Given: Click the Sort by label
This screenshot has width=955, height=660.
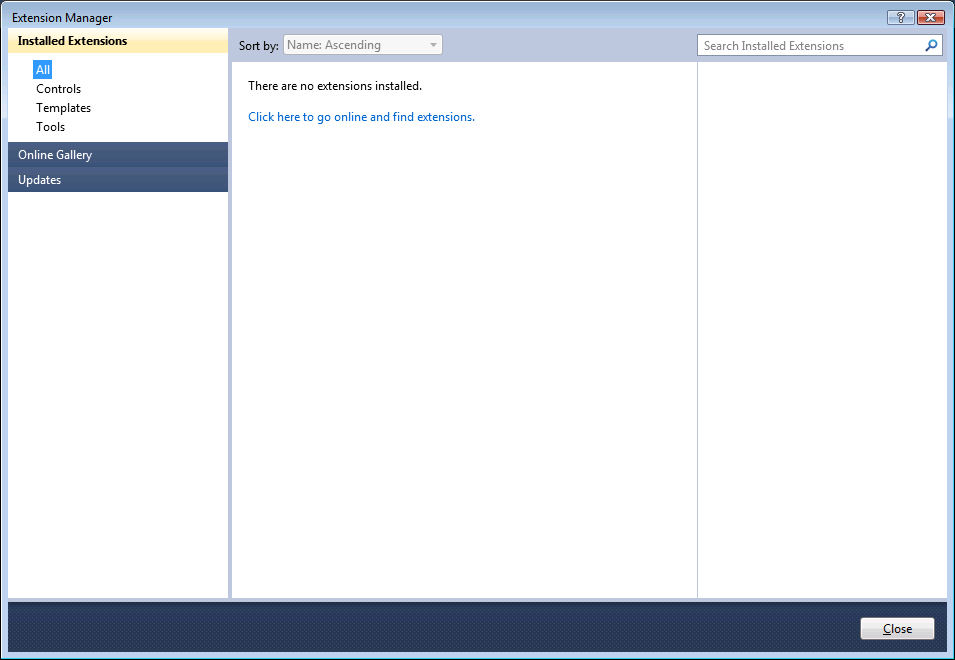Looking at the screenshot, I should coord(258,46).
